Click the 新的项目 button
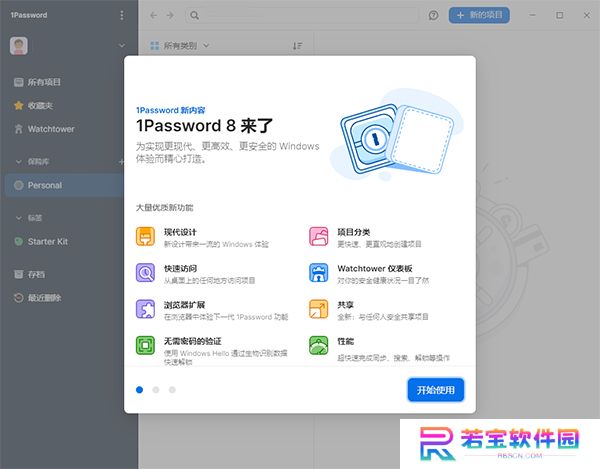 click(x=479, y=15)
